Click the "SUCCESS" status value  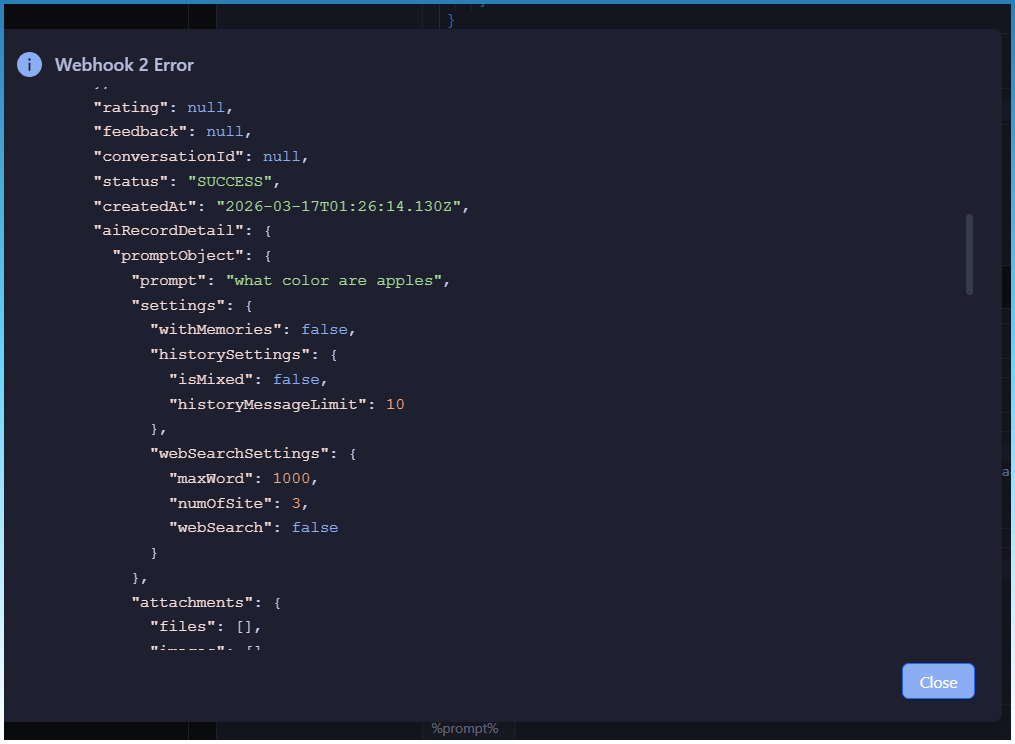pos(233,181)
